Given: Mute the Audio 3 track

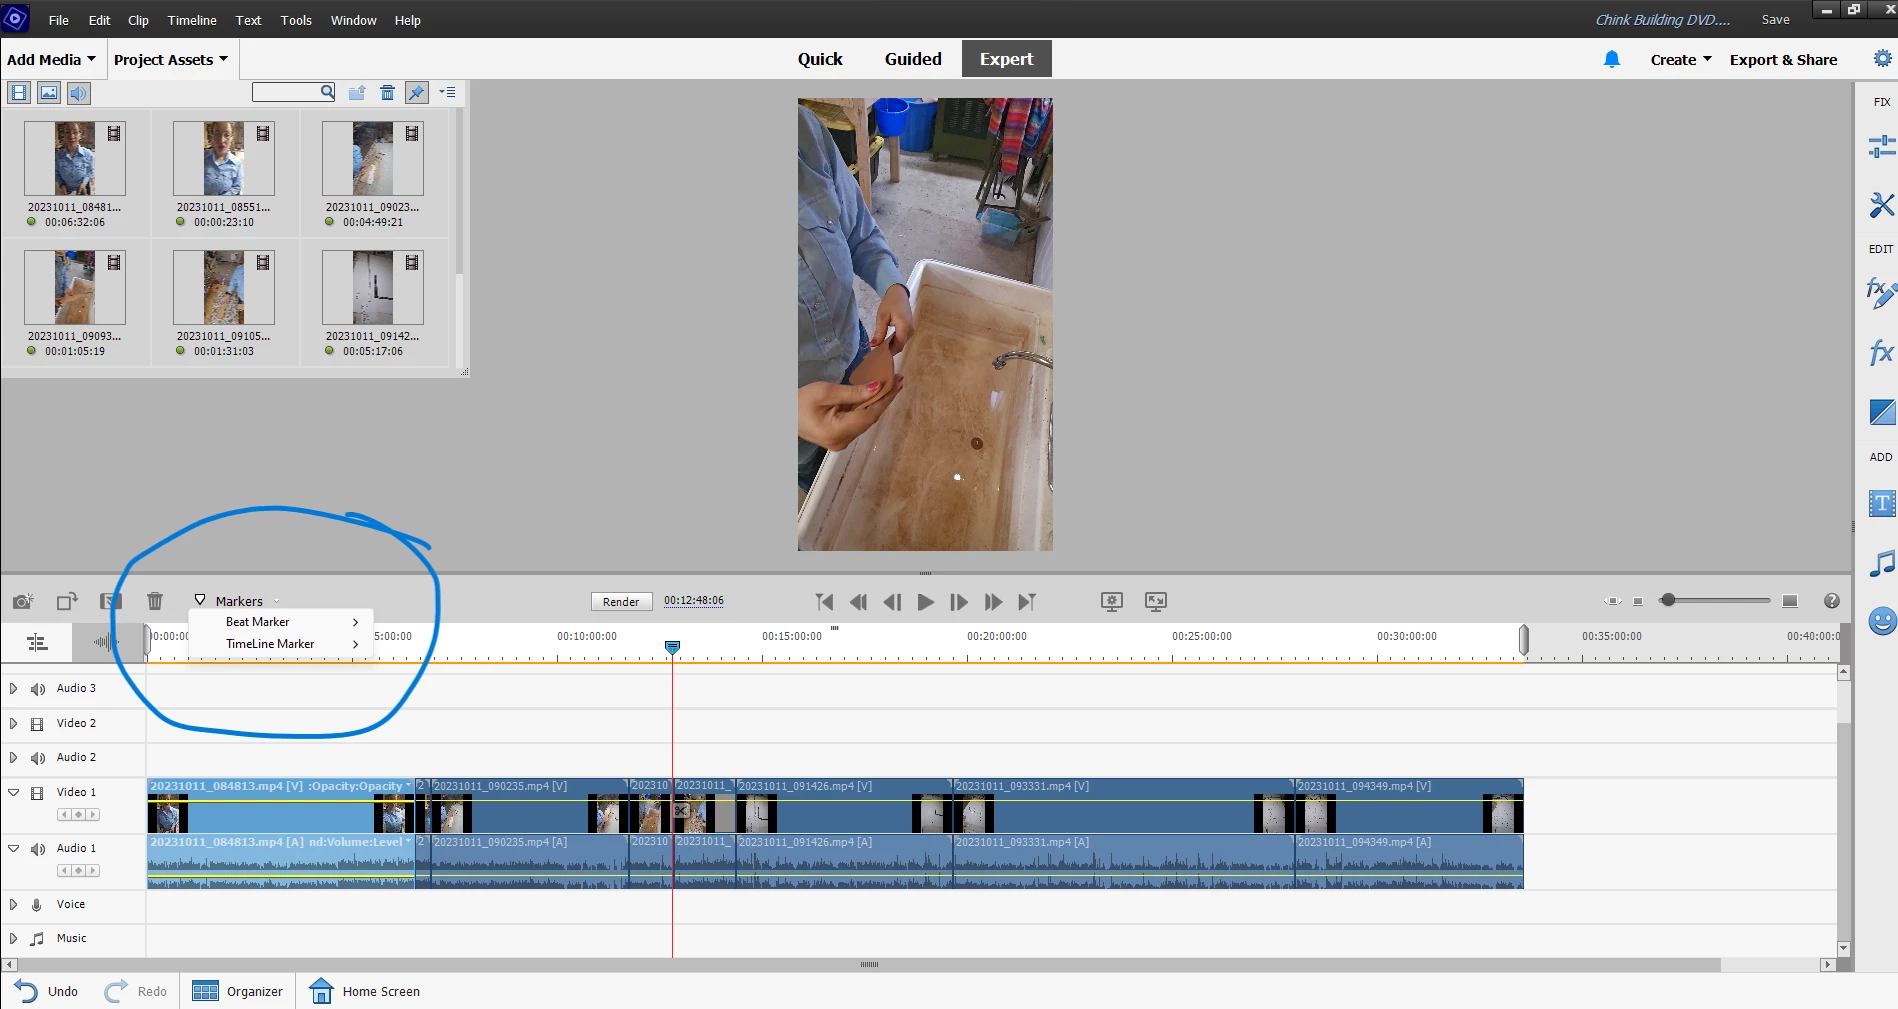Looking at the screenshot, I should coord(38,689).
